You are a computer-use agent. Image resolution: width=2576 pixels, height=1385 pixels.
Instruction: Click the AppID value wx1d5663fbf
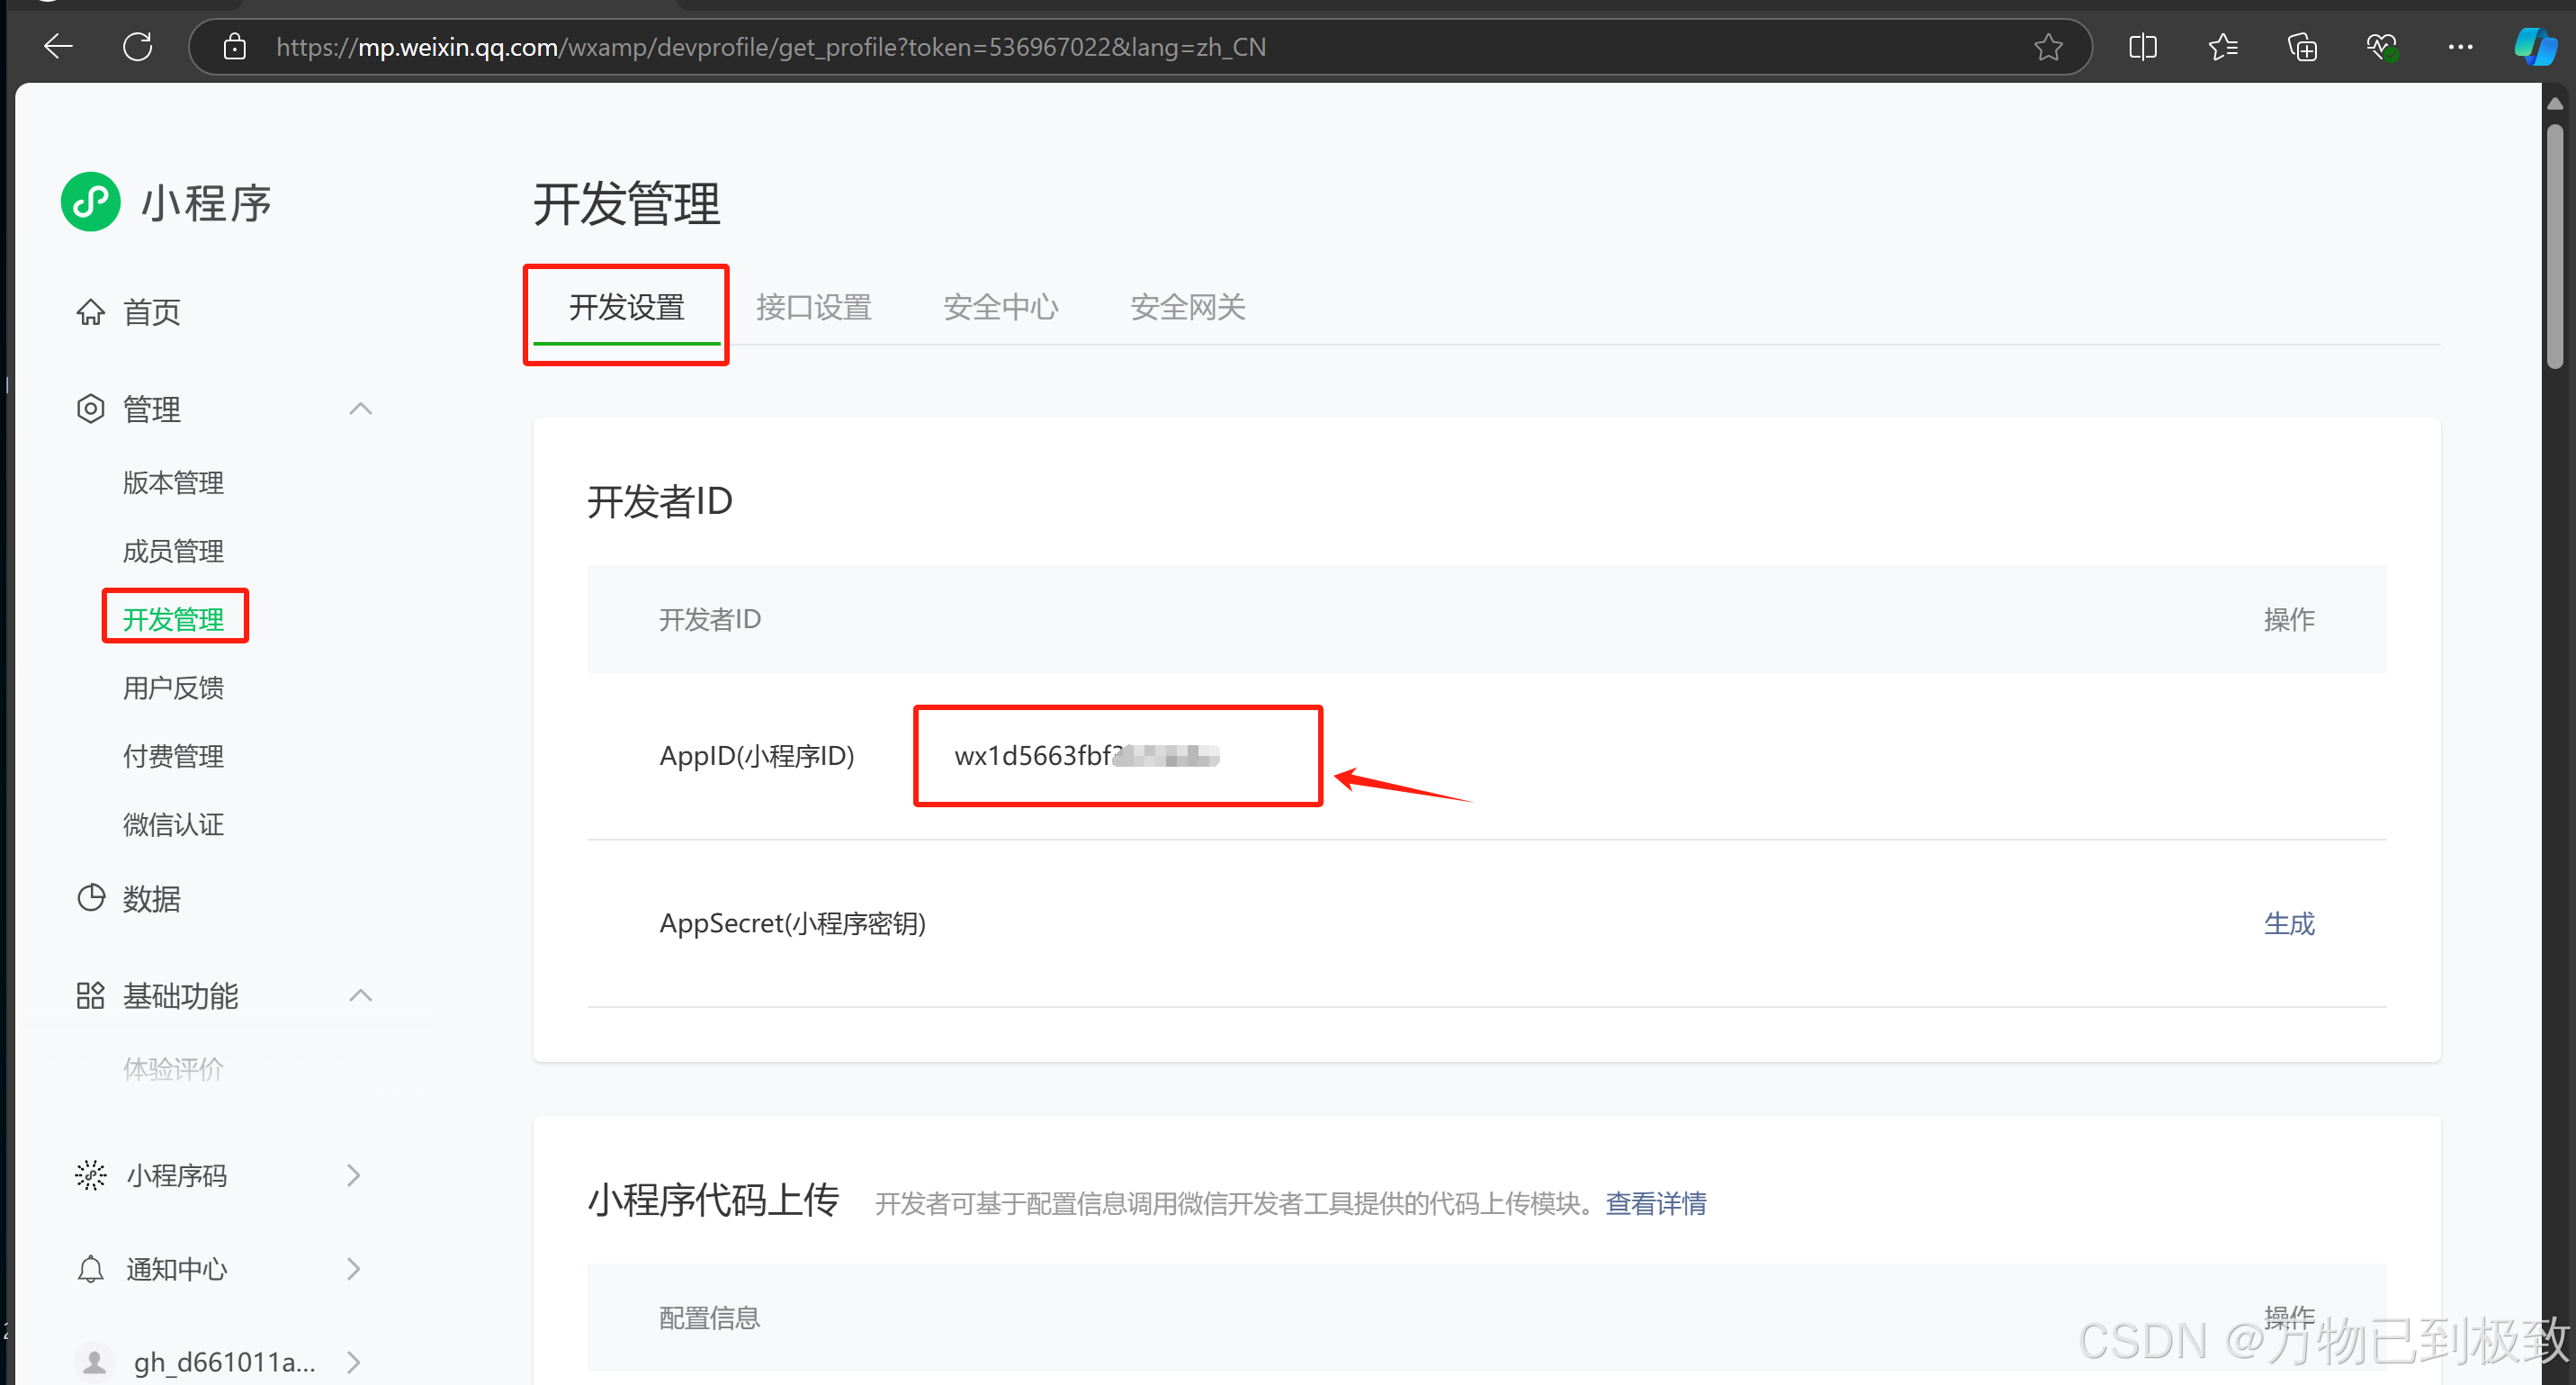coord(1086,756)
